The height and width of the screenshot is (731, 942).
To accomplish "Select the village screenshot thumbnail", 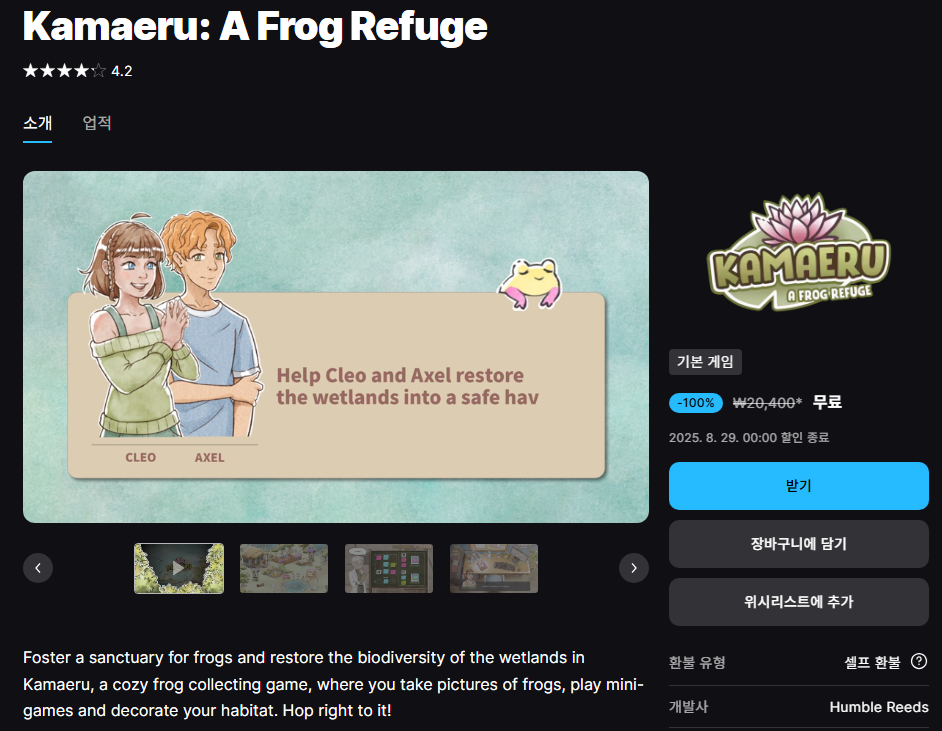I will pyautogui.click(x=284, y=568).
